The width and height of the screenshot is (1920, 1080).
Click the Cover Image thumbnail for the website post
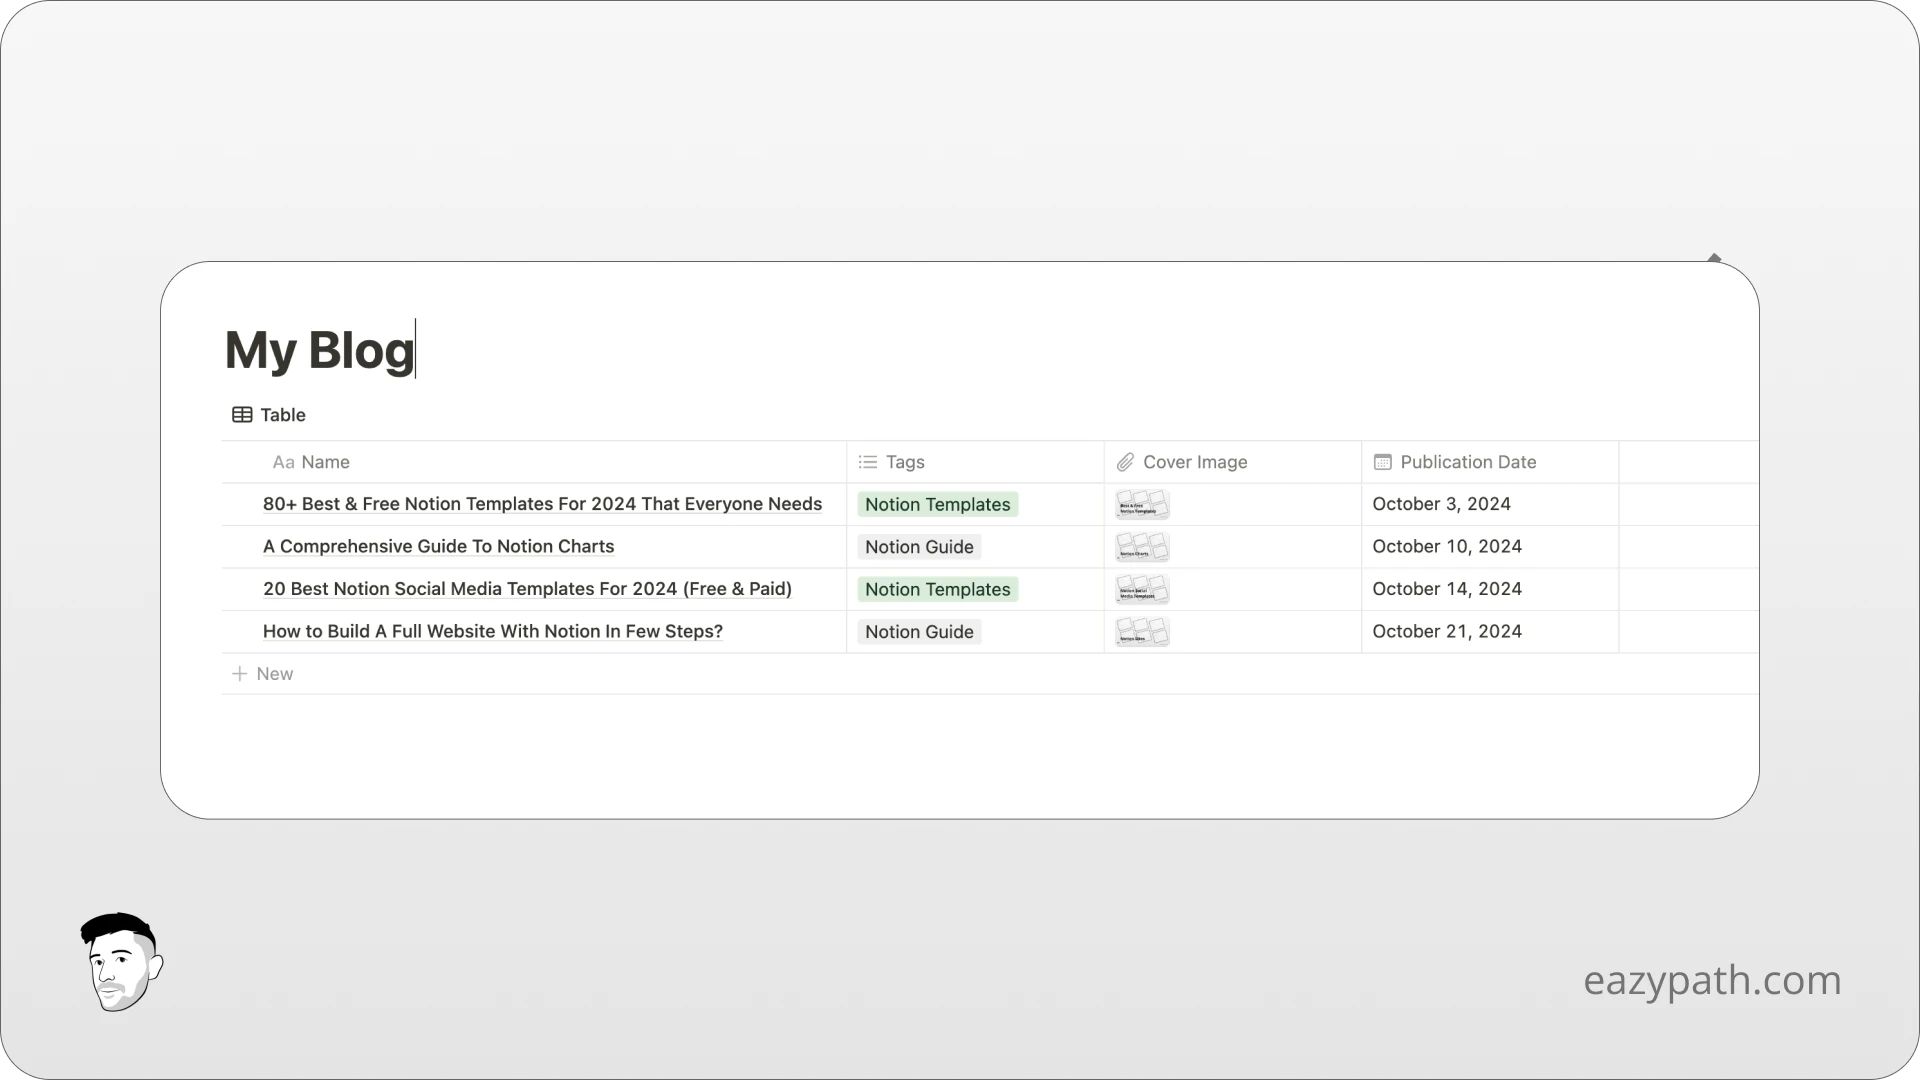[1141, 631]
